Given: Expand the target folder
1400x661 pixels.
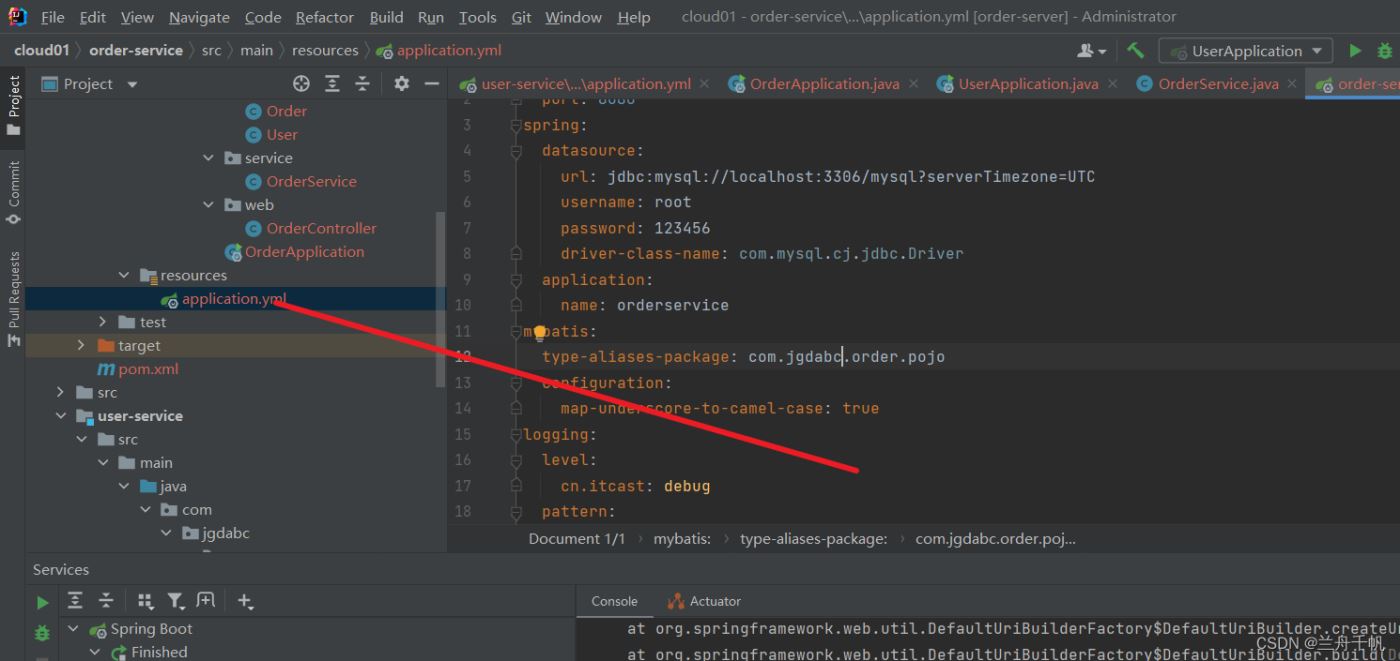Looking at the screenshot, I should [82, 345].
